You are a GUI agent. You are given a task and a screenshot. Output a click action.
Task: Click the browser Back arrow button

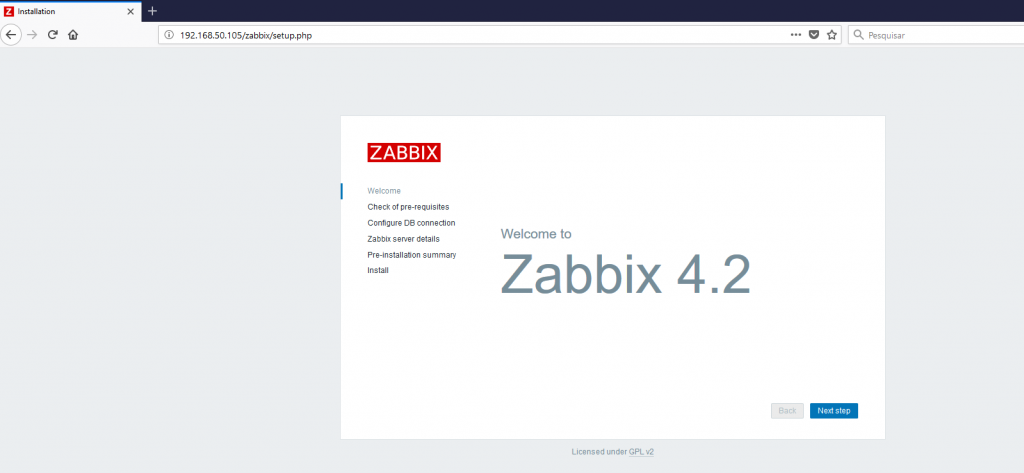11,35
